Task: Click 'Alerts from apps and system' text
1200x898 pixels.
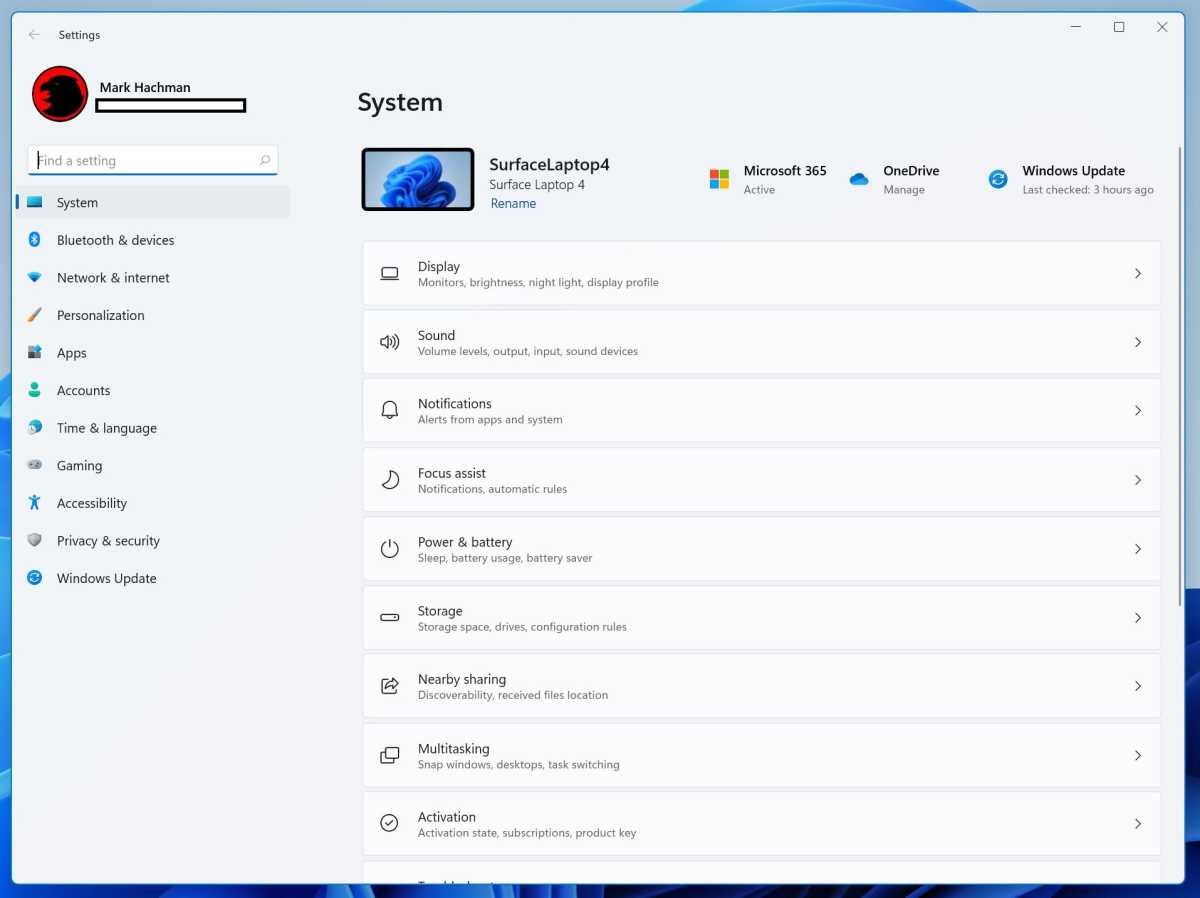Action: [490, 420]
